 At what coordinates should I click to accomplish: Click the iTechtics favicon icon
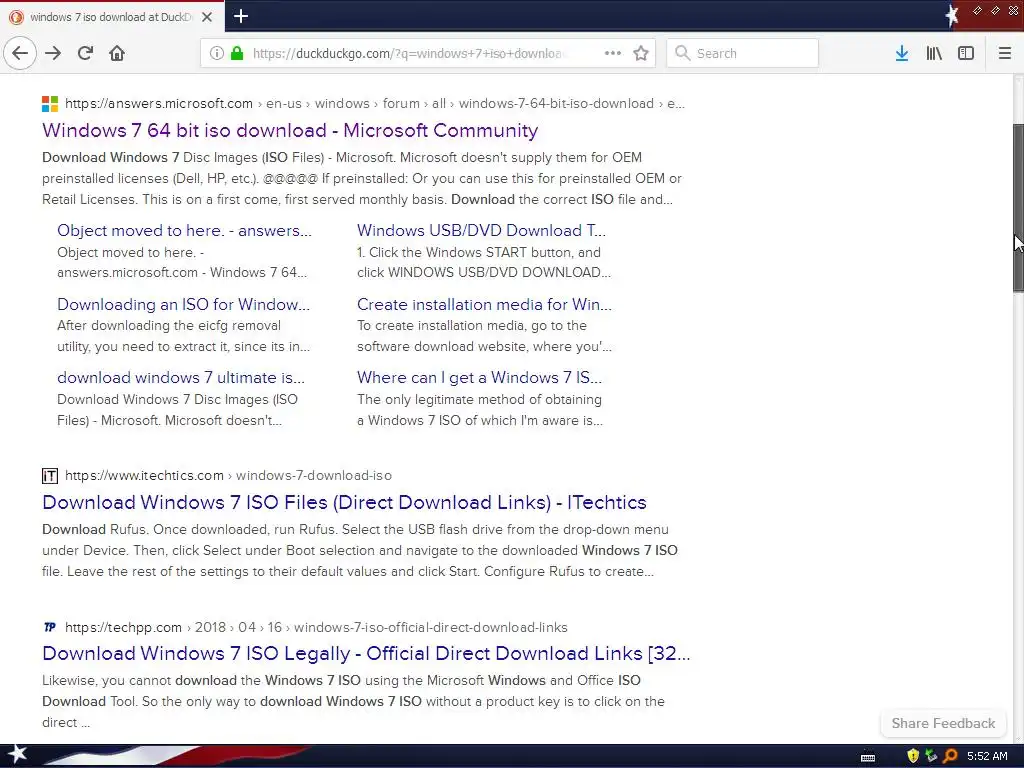point(50,475)
